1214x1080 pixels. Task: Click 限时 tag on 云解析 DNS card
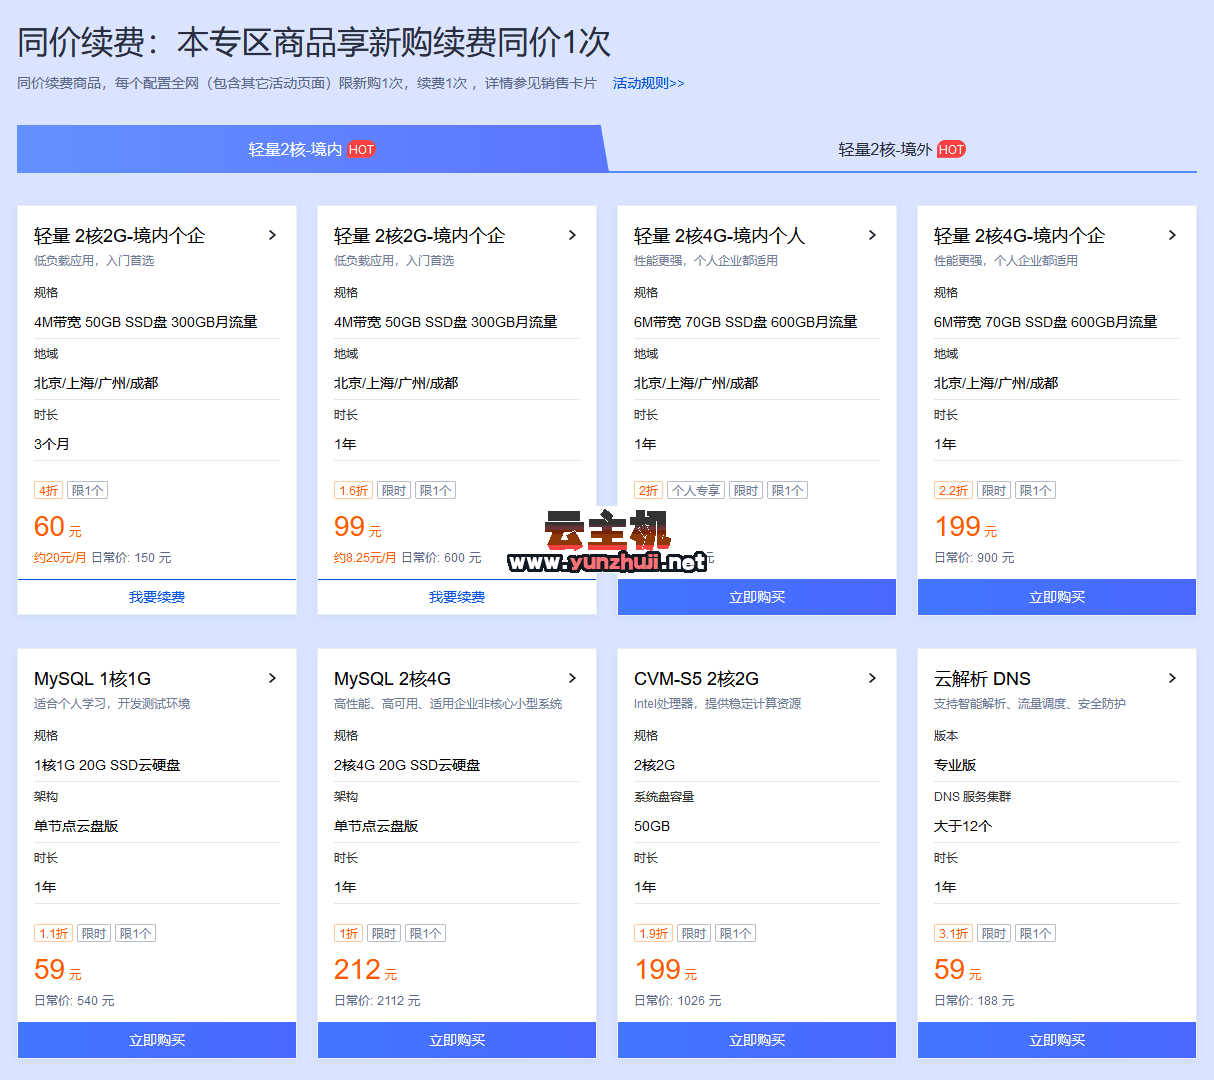[x=993, y=933]
